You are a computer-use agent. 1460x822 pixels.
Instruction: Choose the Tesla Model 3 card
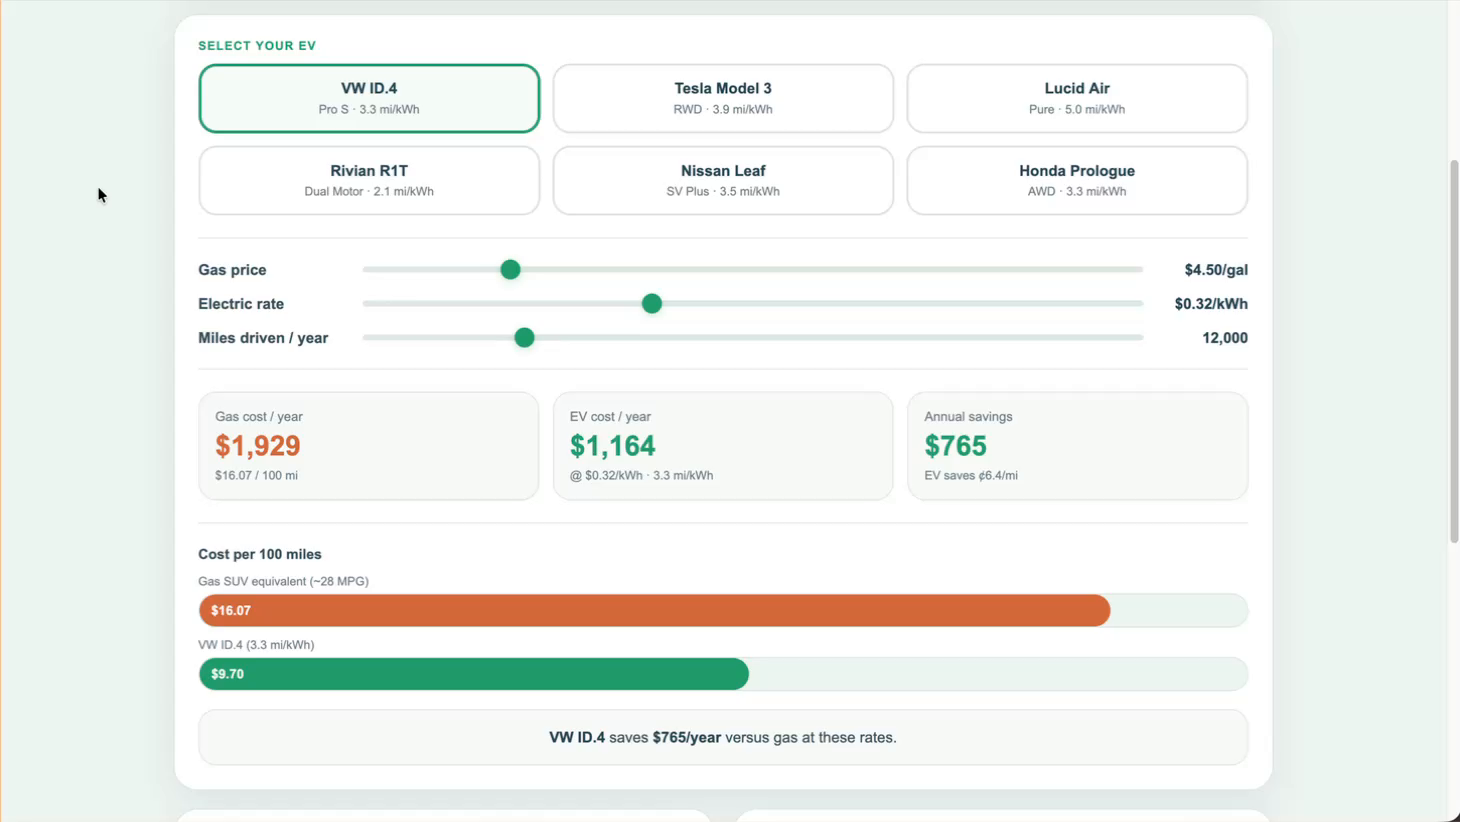(x=723, y=98)
